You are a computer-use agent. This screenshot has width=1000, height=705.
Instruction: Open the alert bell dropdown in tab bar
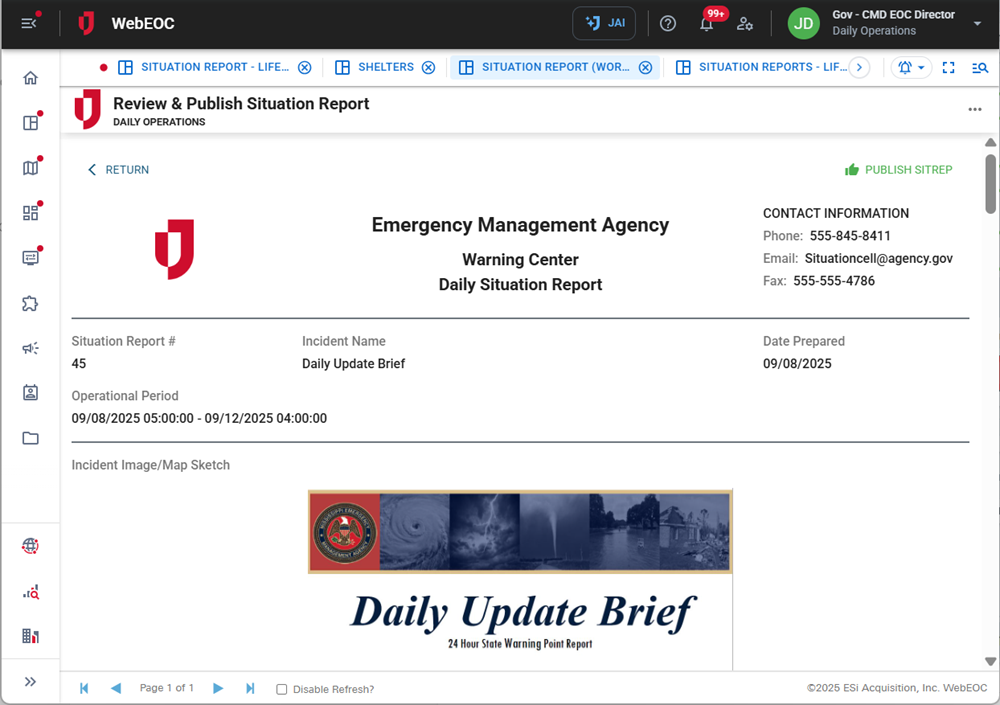(911, 68)
